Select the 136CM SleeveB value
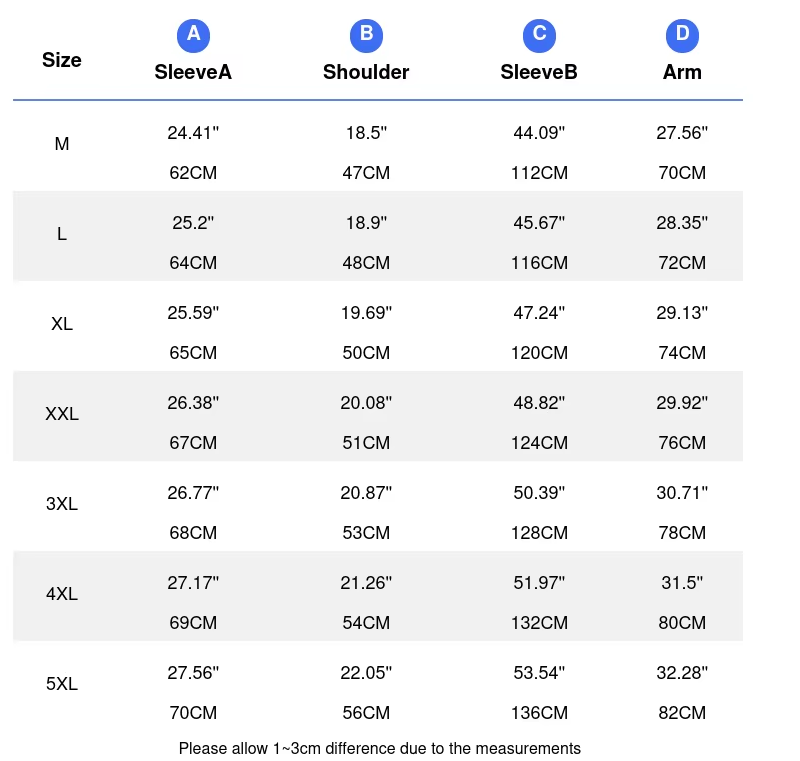The width and height of the screenshot is (800, 761). pyautogui.click(x=539, y=713)
